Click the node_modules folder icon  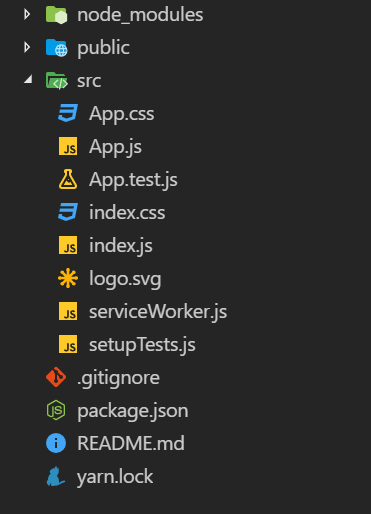click(56, 15)
